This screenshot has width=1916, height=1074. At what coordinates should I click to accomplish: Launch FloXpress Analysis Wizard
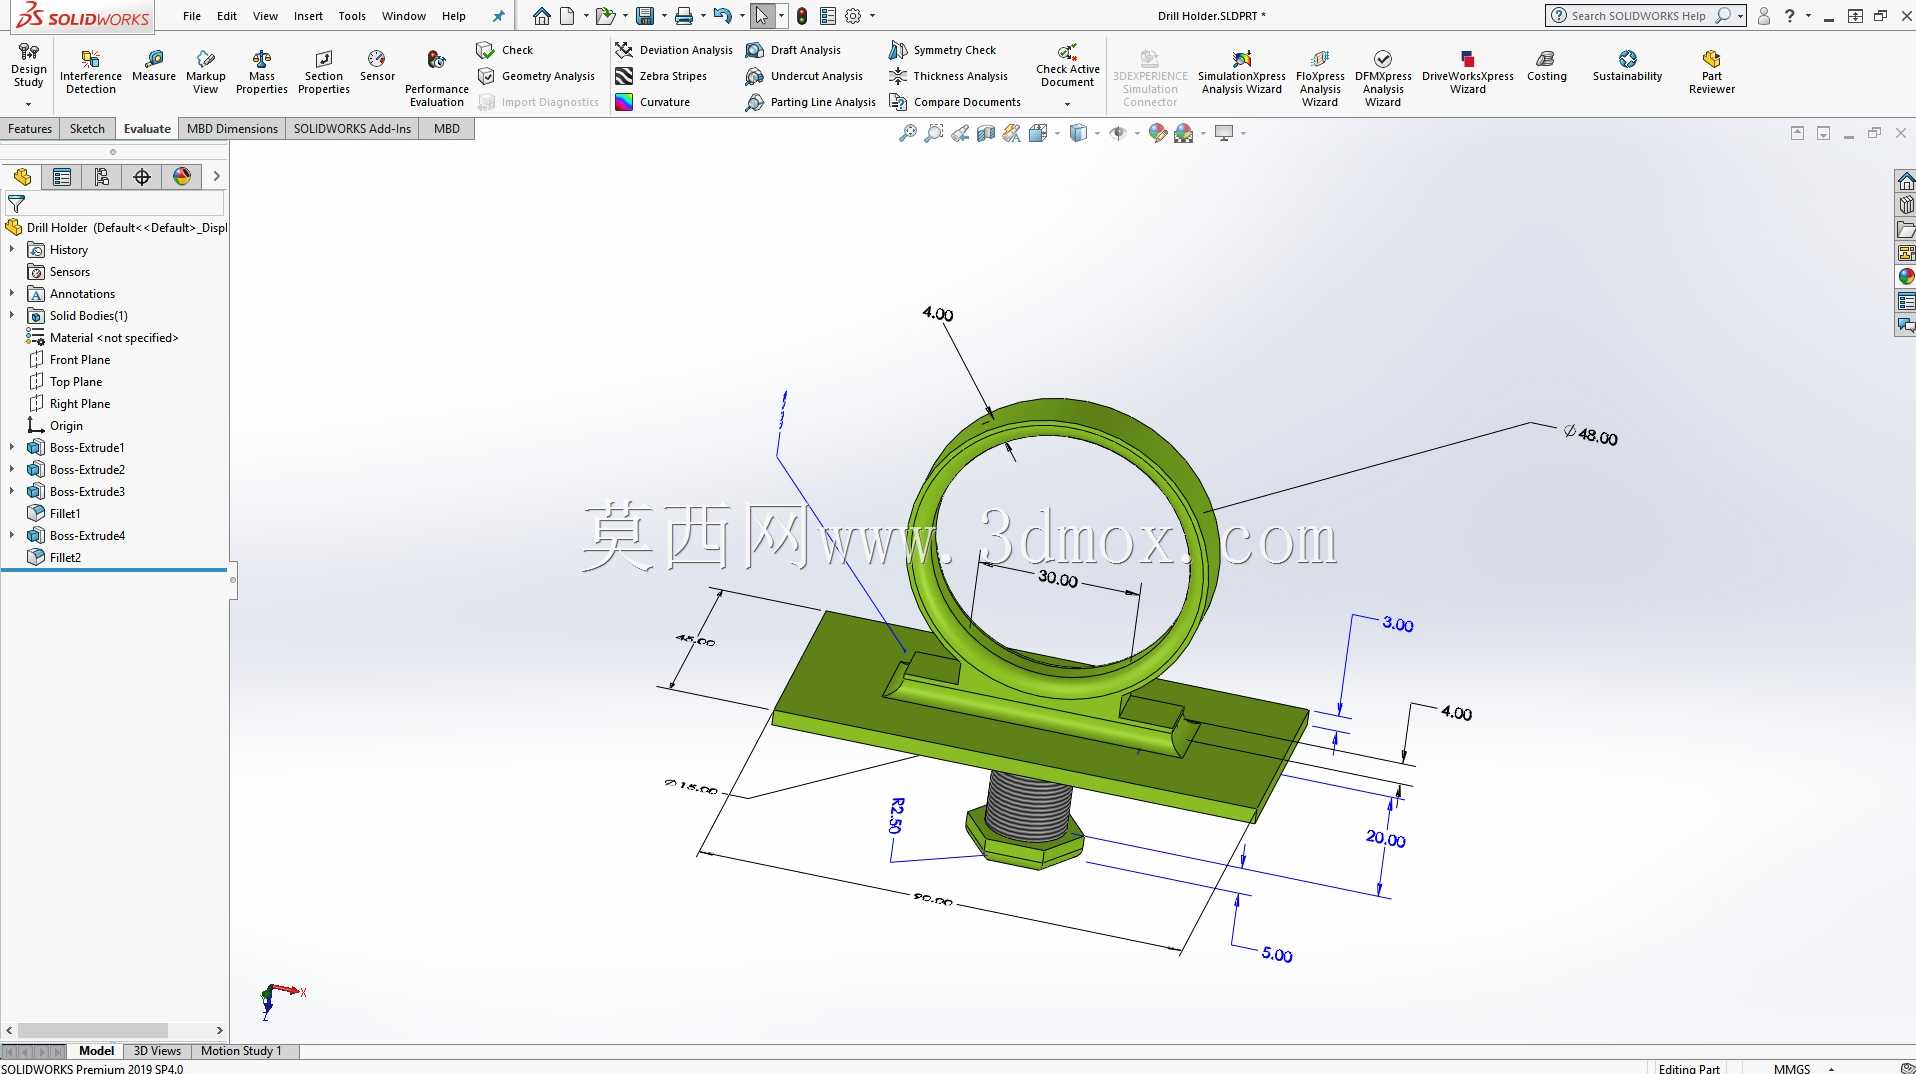pyautogui.click(x=1319, y=78)
